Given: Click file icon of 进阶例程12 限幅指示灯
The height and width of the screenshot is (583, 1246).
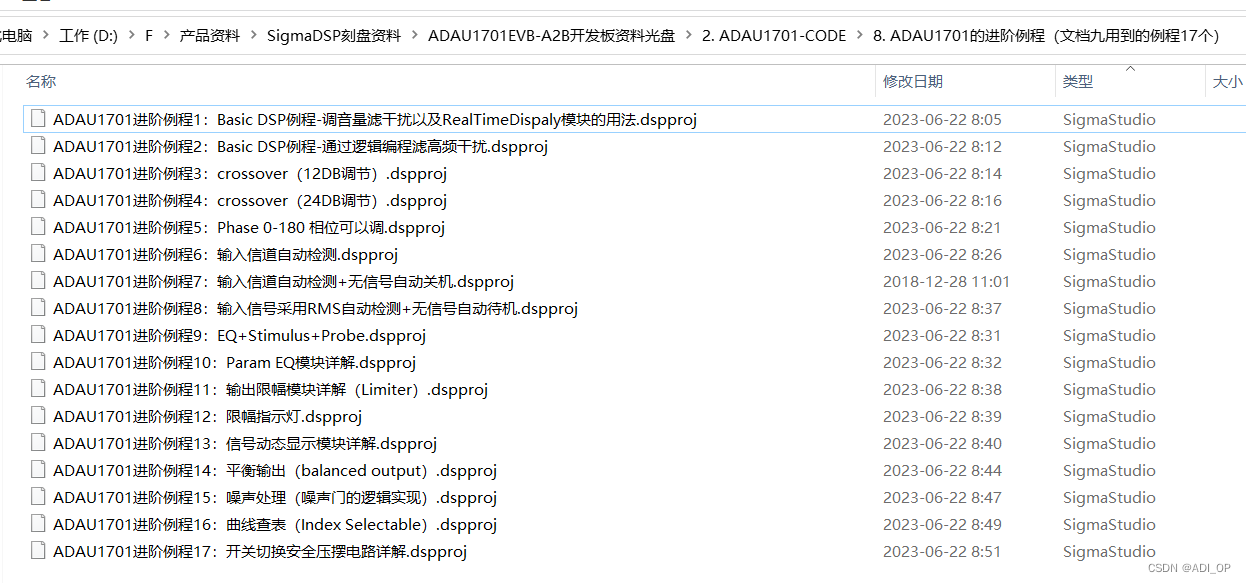Looking at the screenshot, I should point(38,416).
